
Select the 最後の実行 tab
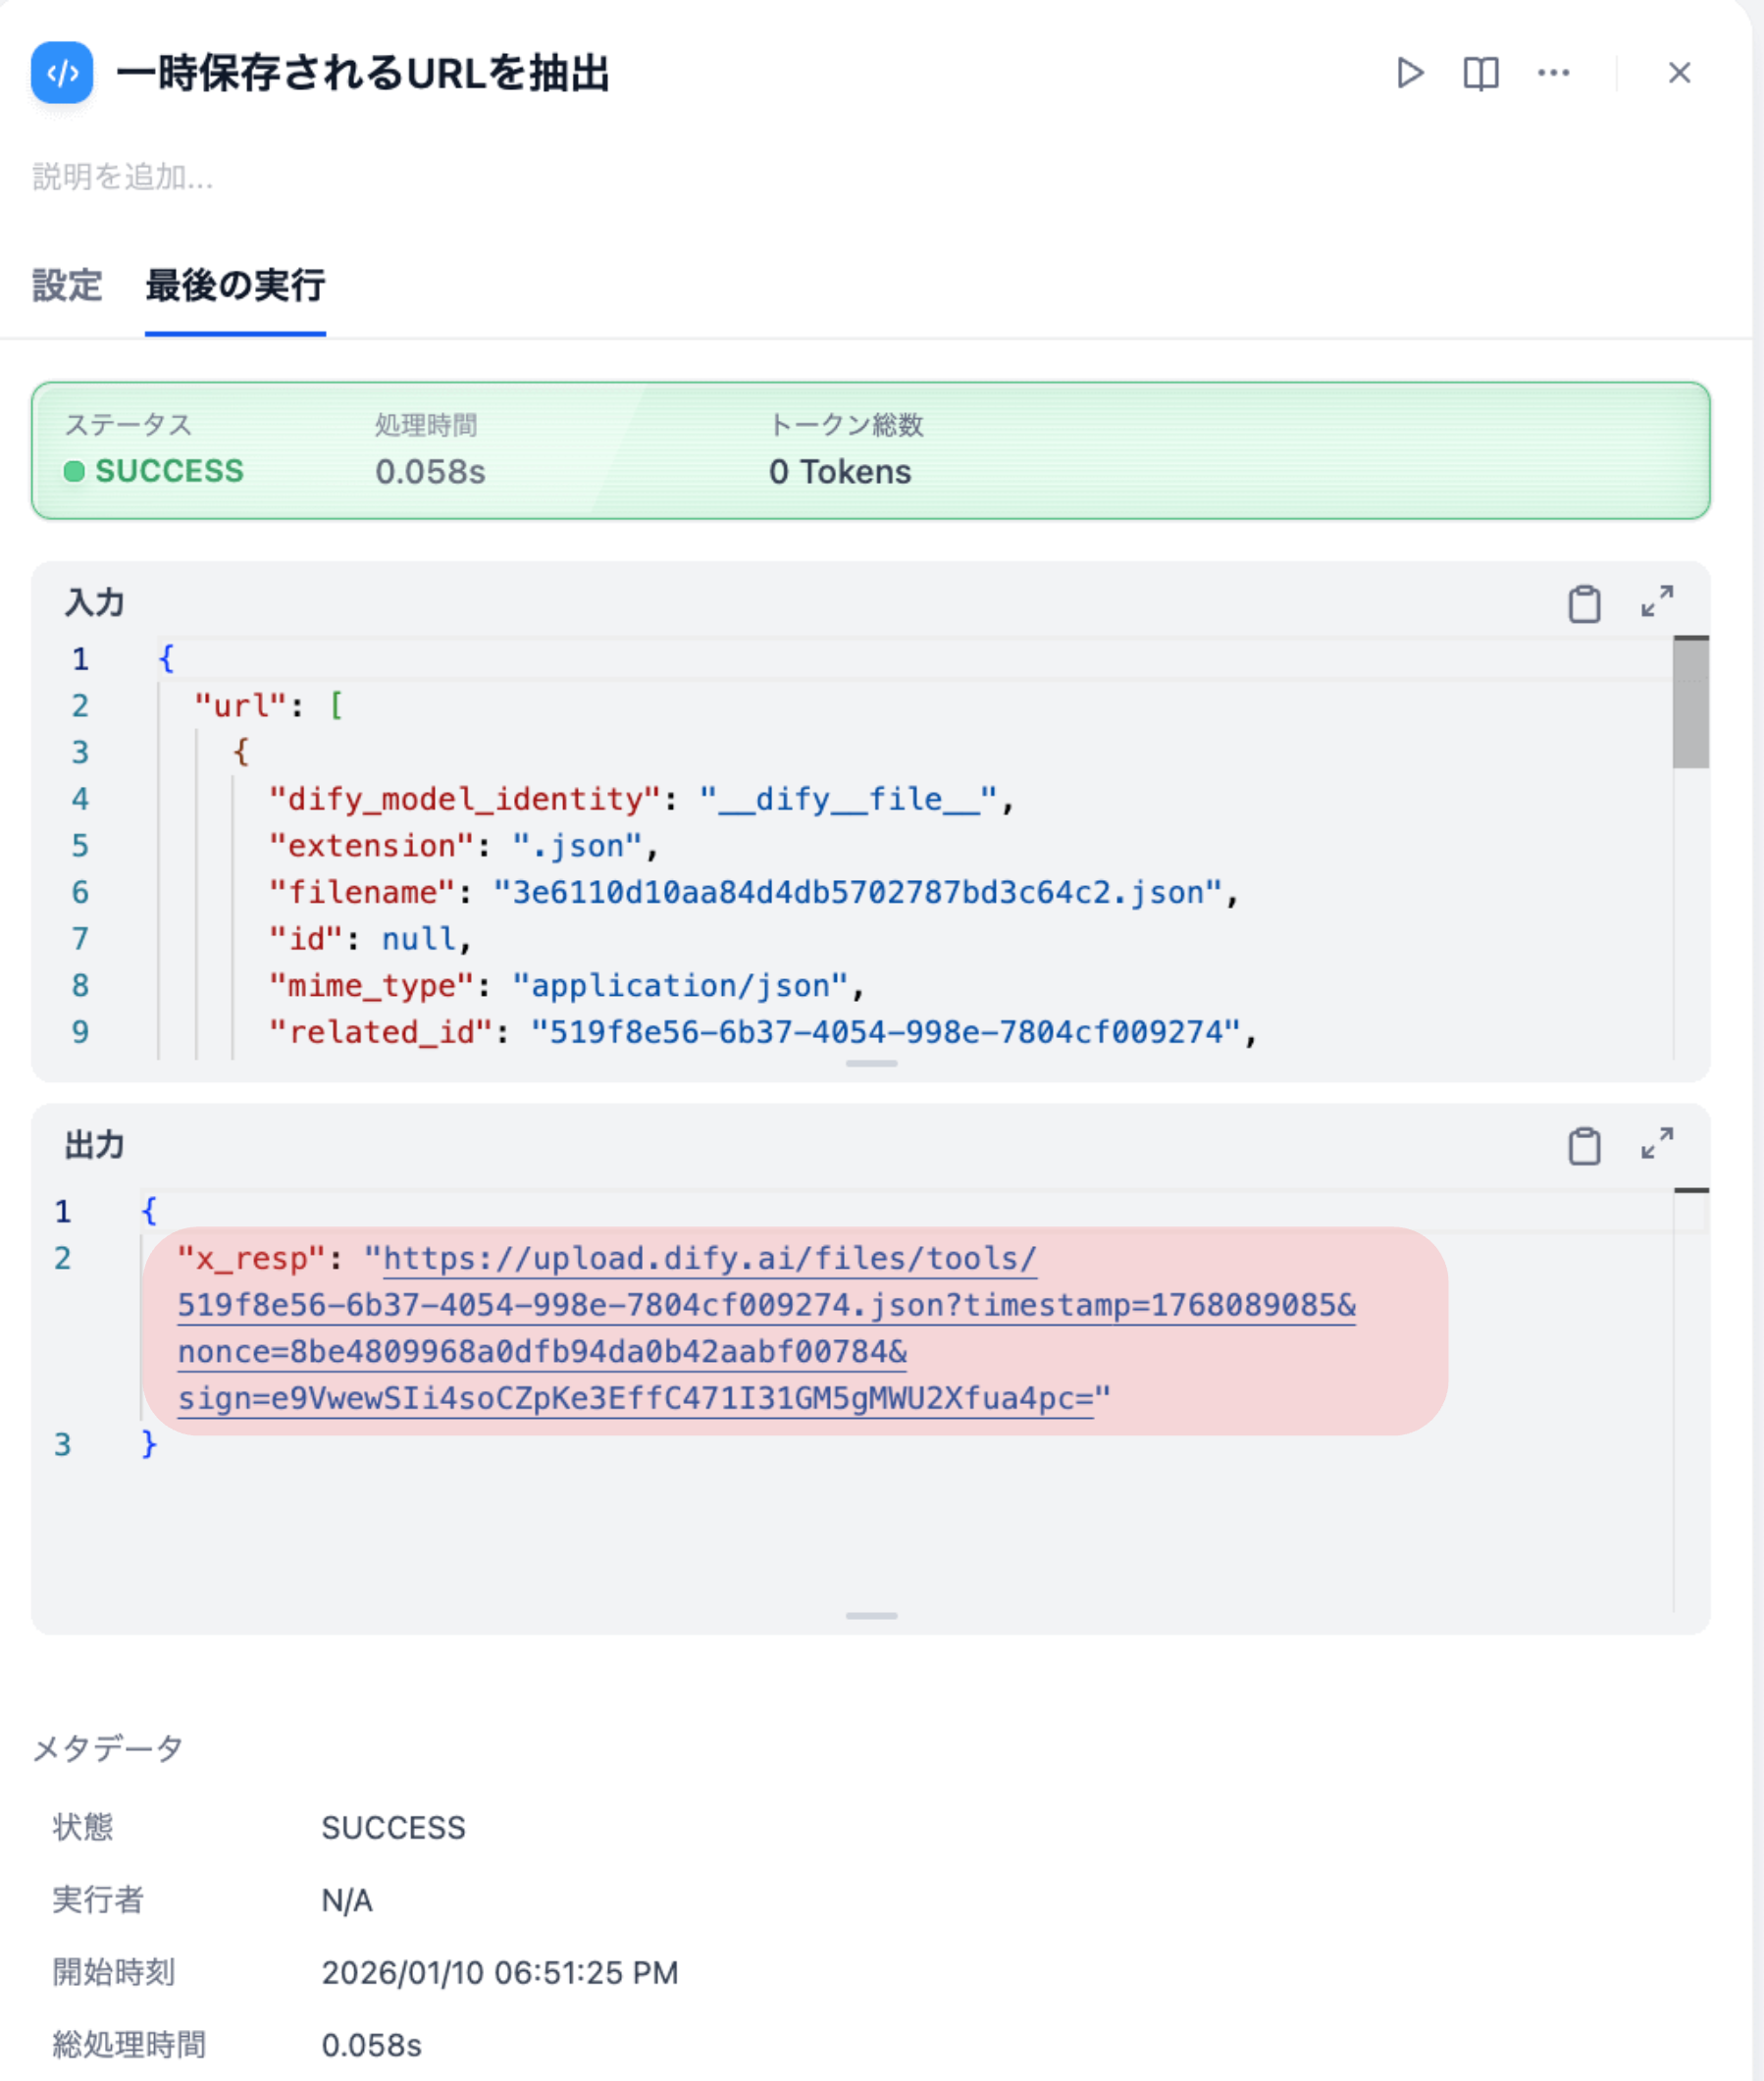point(235,286)
